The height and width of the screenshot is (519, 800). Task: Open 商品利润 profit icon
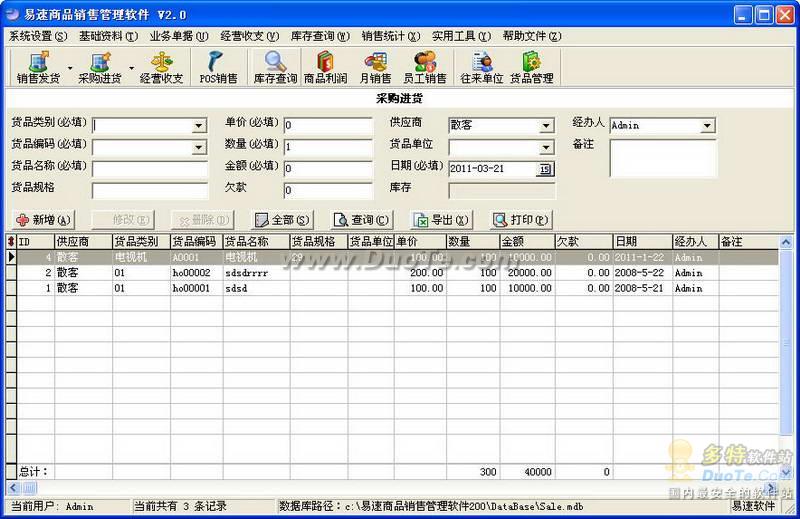pos(326,68)
